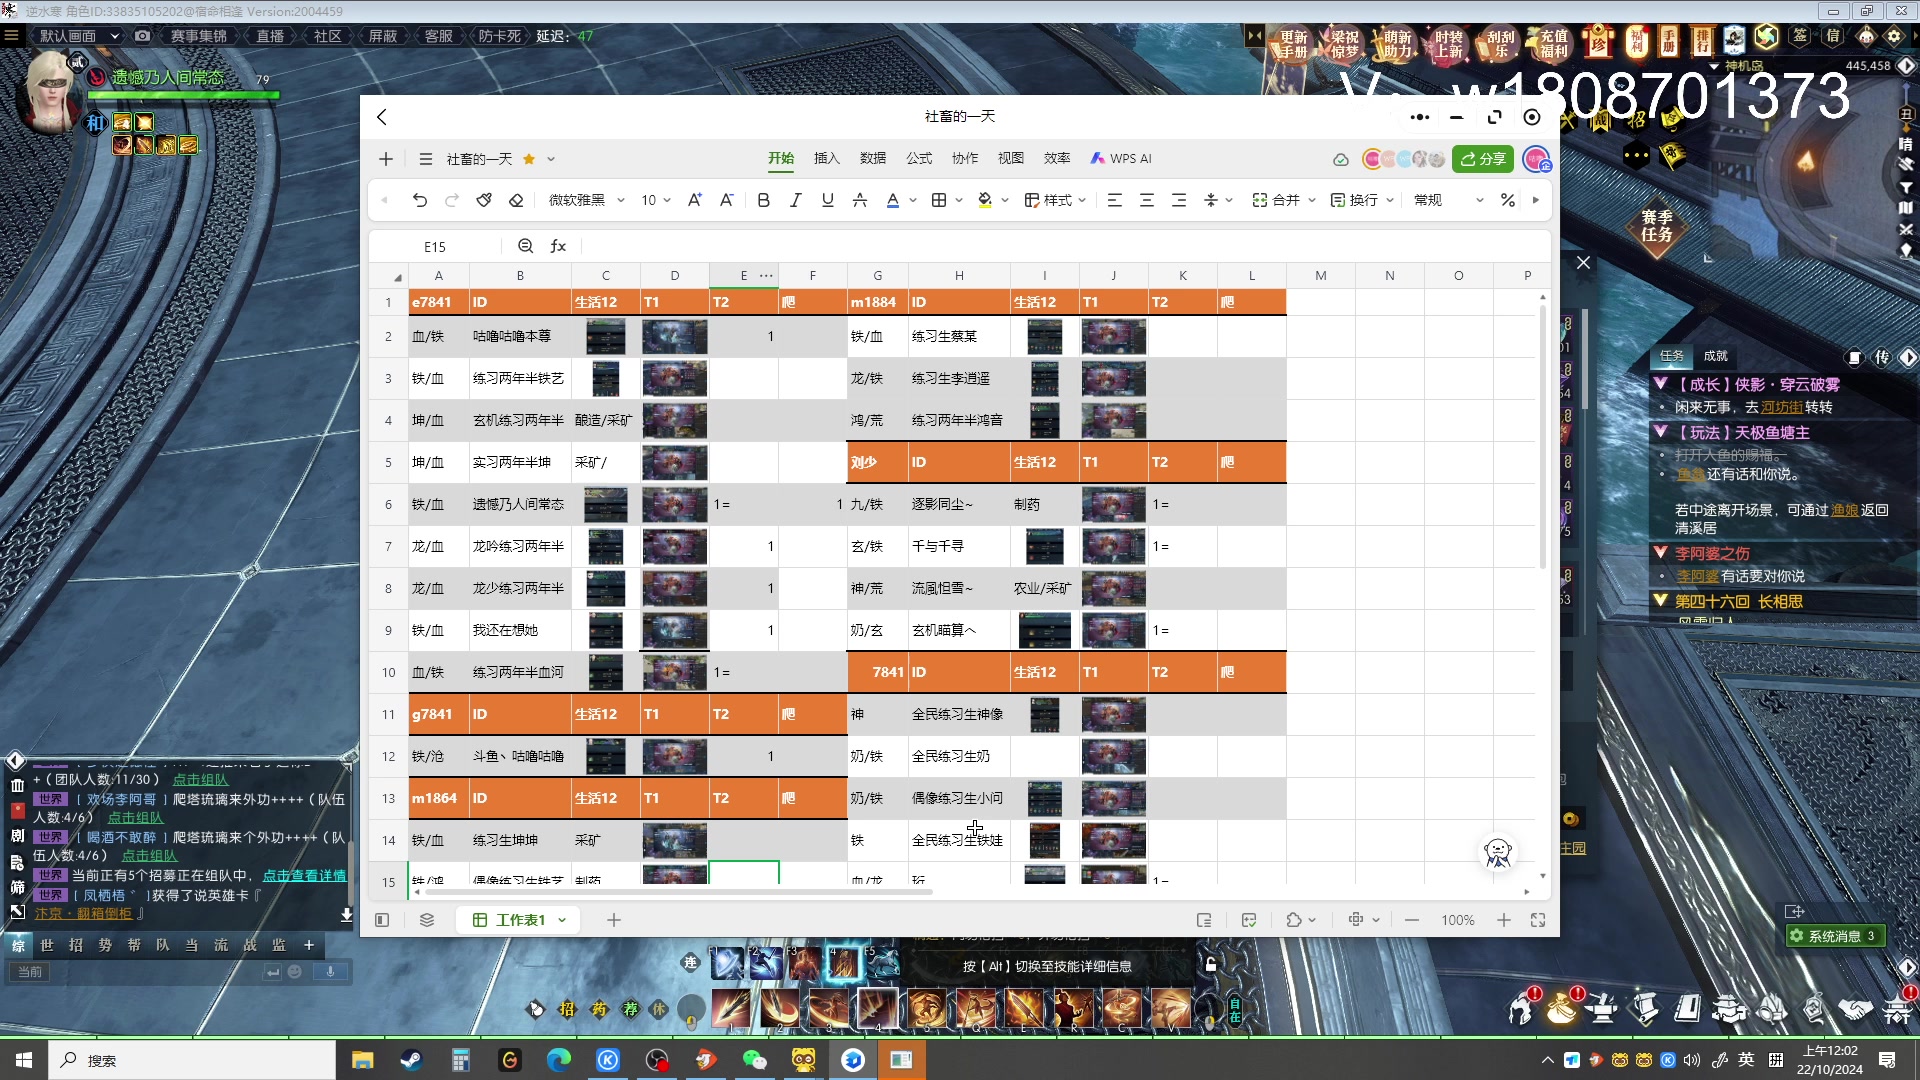Apply fill color bucket icon
The image size is (1920, 1080).
985,200
